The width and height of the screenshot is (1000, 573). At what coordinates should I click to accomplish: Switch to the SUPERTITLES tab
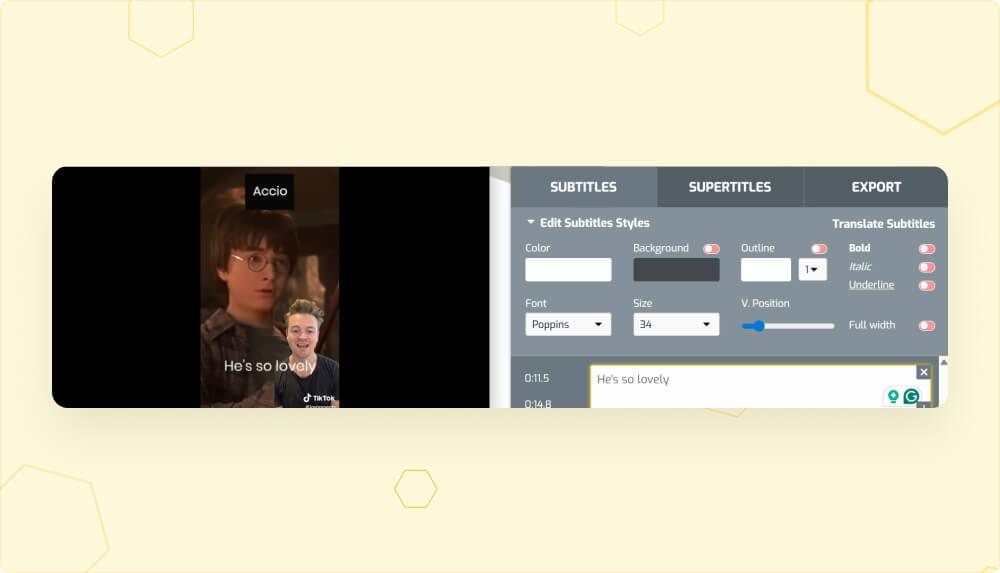730,187
